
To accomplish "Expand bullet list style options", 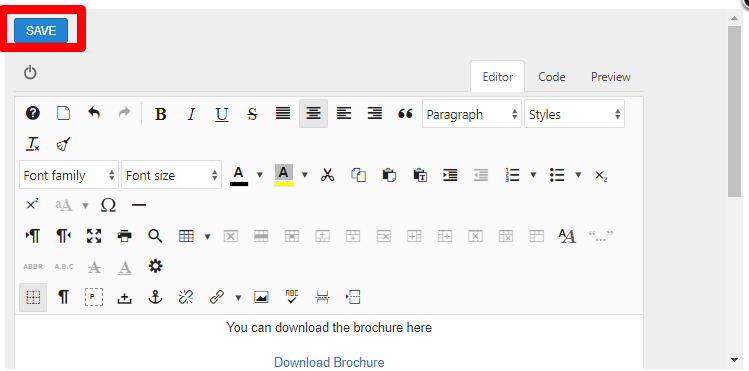I will click(578, 175).
